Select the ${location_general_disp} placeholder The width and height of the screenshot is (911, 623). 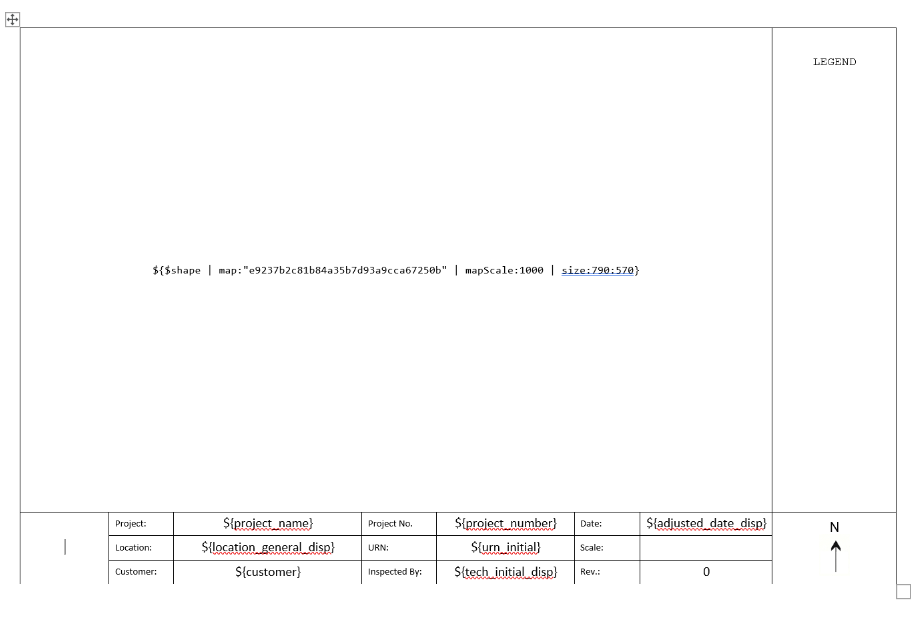(x=268, y=547)
